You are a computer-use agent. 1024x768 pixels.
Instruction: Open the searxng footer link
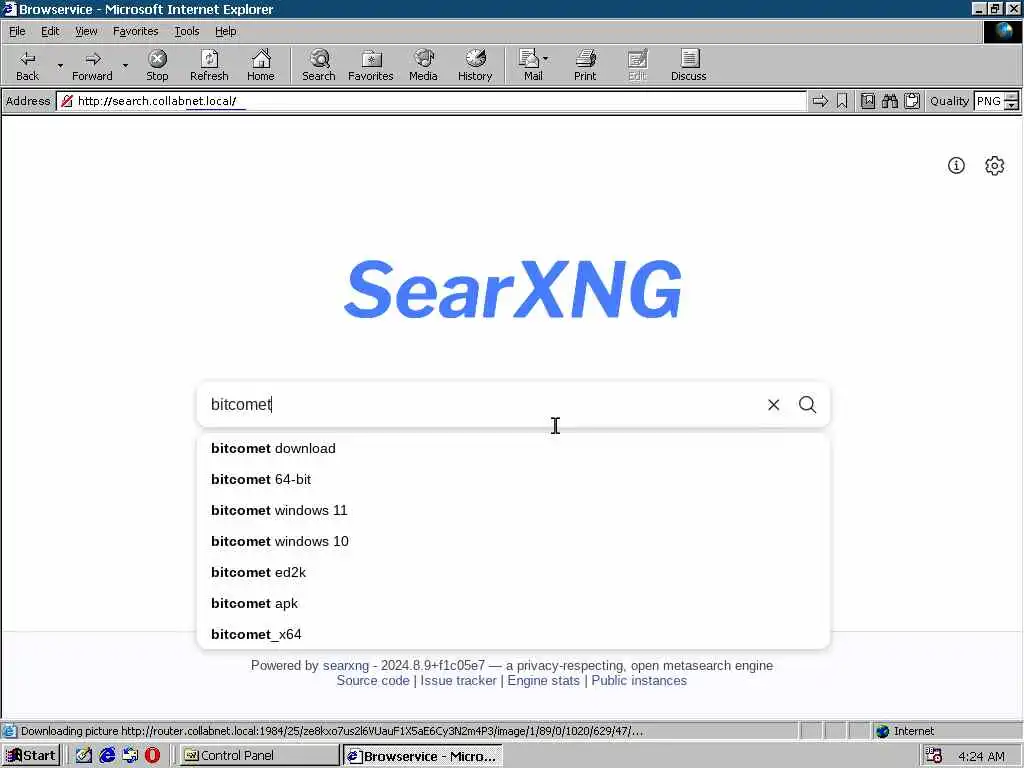tap(345, 665)
